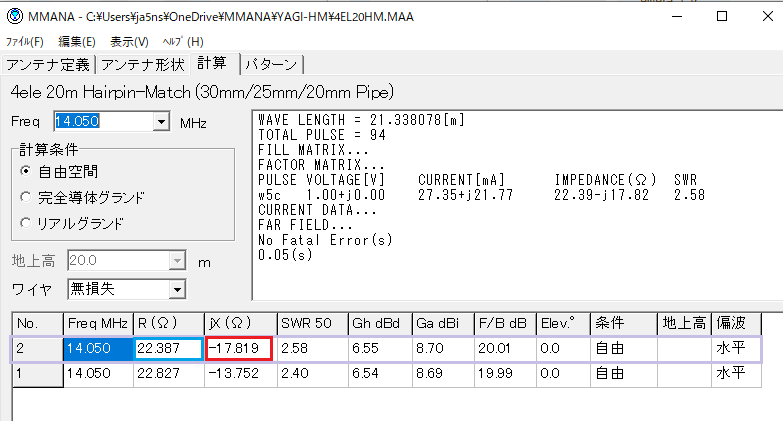783x421 pixels.
Task: Open the ファイル(F) menu
Action: 25,42
